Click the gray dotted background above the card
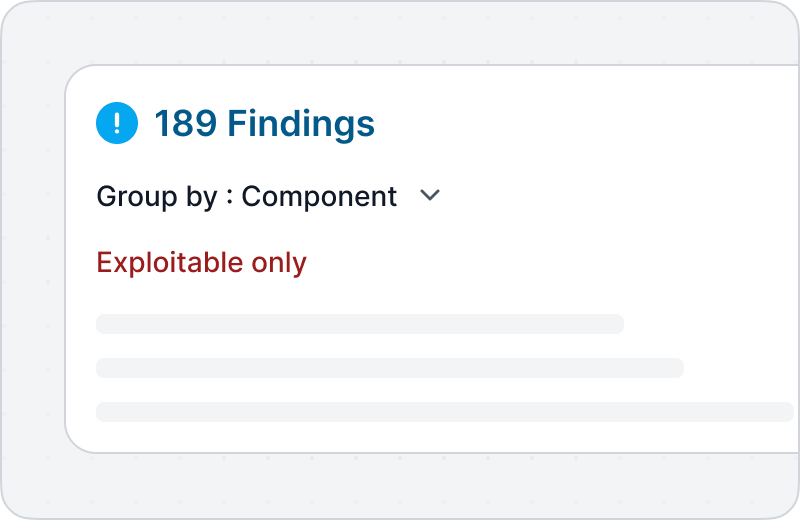The image size is (800, 520). point(398,32)
